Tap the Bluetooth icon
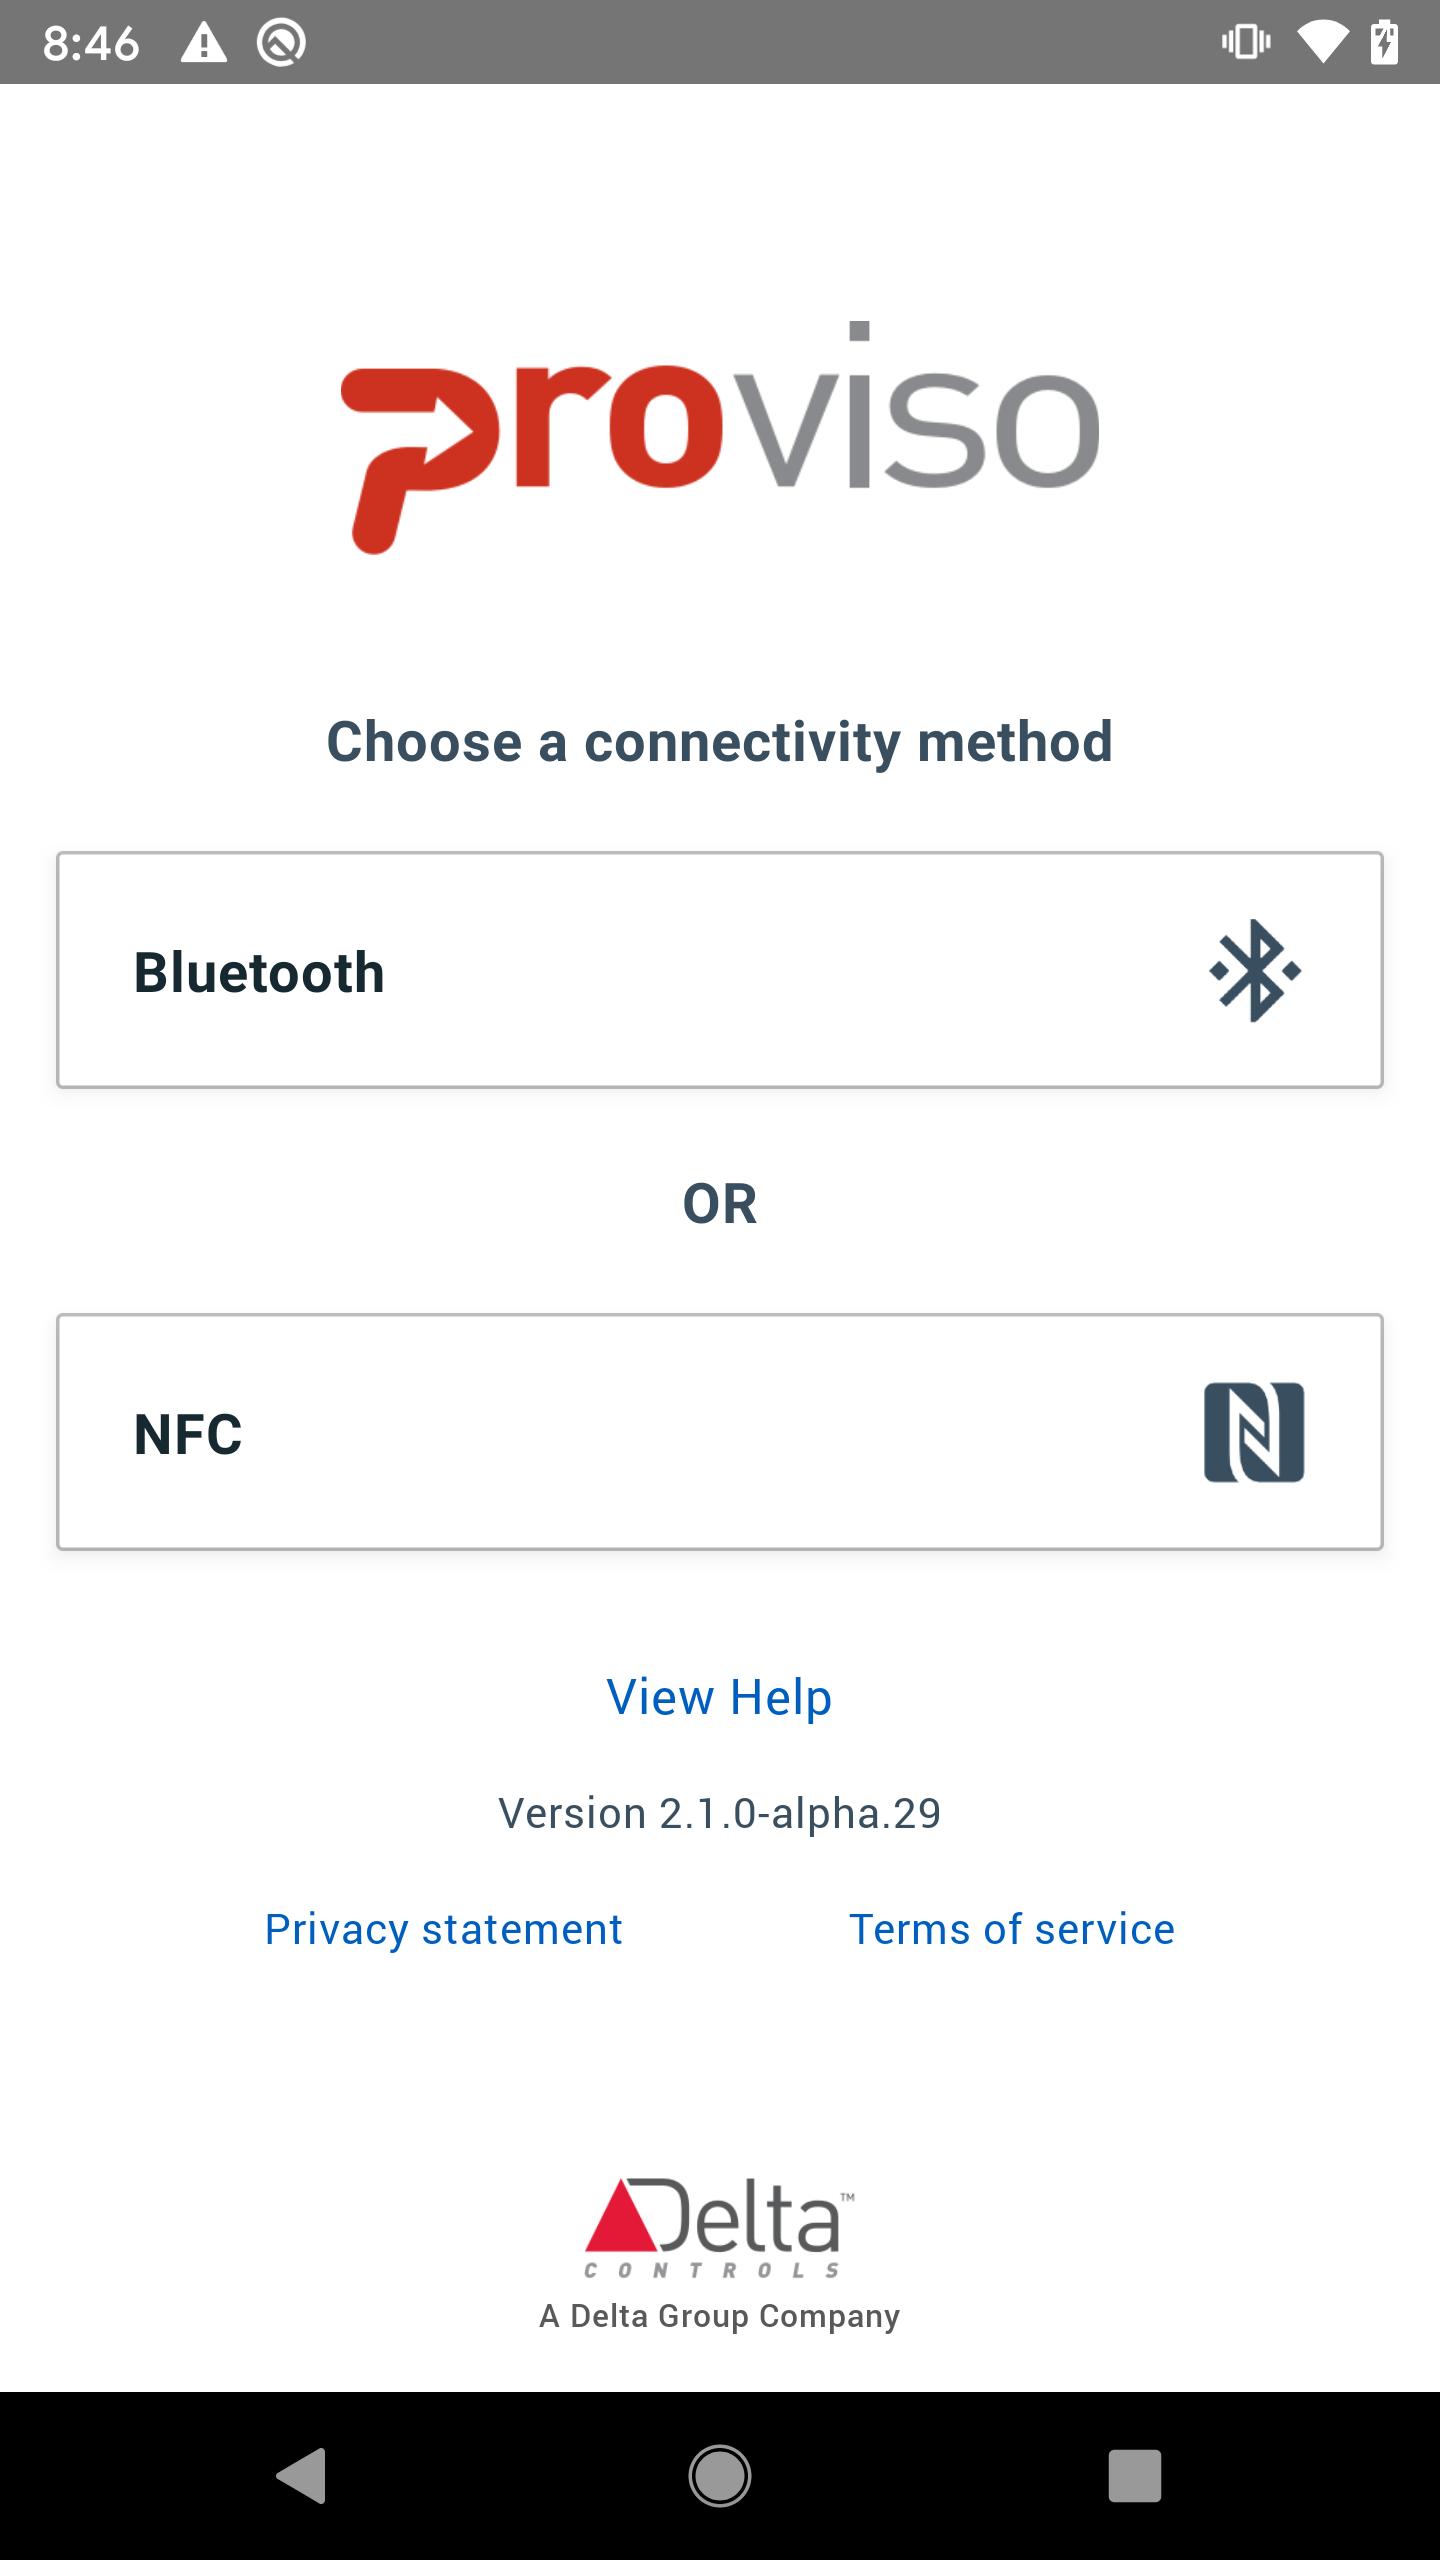This screenshot has height=2560, width=1440. tap(1254, 970)
